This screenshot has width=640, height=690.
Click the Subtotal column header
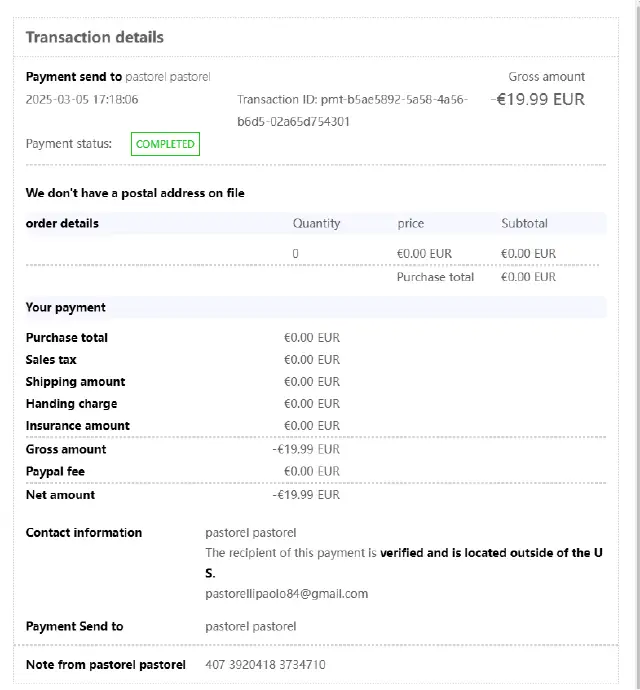[x=524, y=223]
